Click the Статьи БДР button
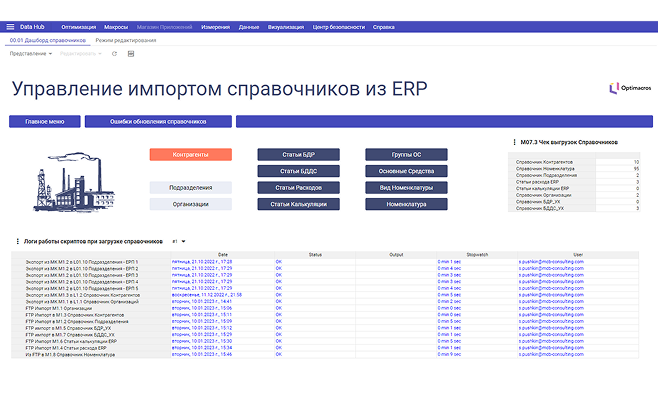The height and width of the screenshot is (400, 658). tap(298, 154)
